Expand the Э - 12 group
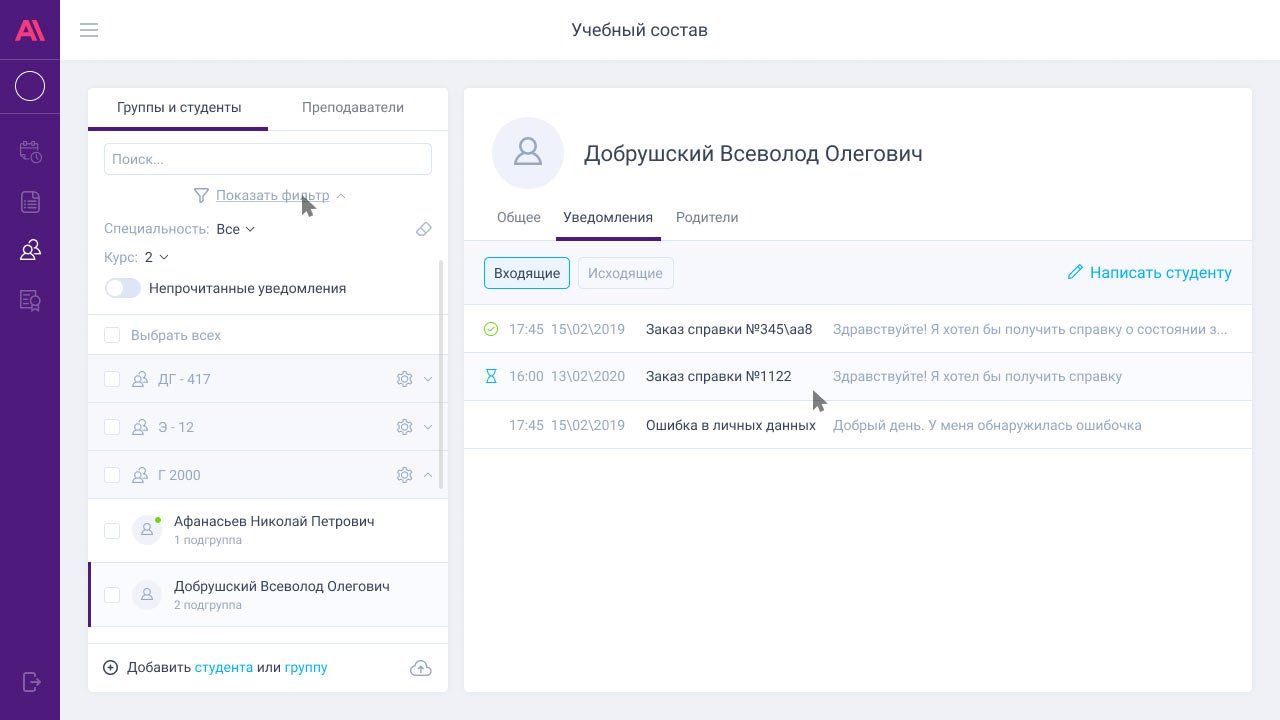The height and width of the screenshot is (720, 1280). coord(428,427)
